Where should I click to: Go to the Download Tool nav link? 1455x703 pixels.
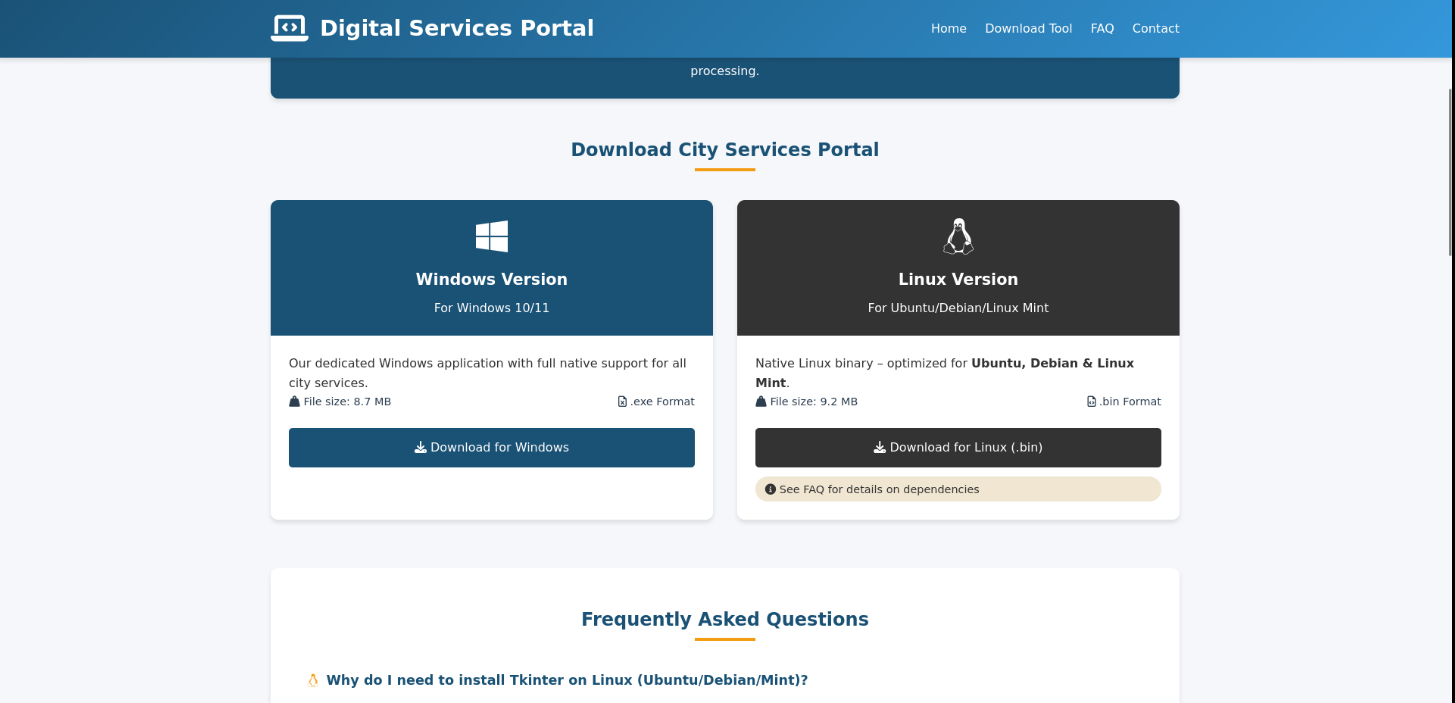(1028, 29)
